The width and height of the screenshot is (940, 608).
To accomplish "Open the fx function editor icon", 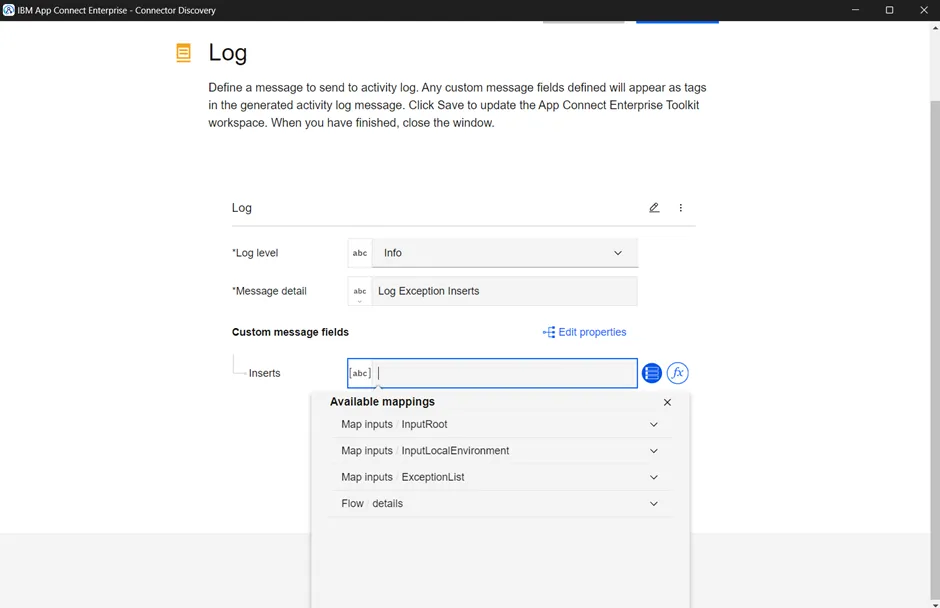I will coord(677,373).
